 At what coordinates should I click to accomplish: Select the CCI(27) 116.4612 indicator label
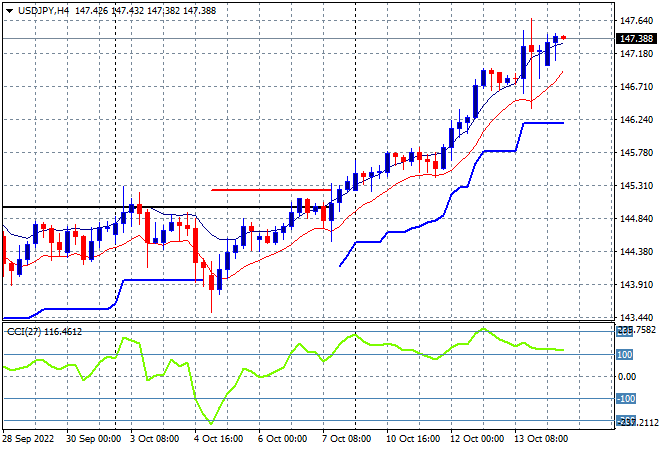click(45, 332)
